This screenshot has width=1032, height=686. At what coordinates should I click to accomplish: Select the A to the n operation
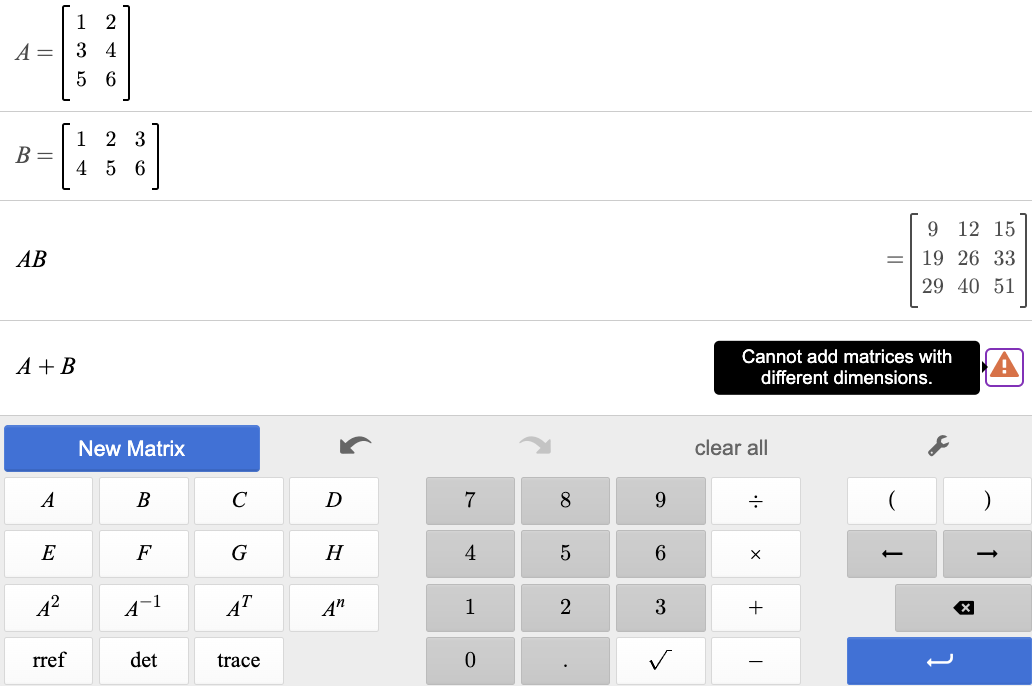(333, 607)
